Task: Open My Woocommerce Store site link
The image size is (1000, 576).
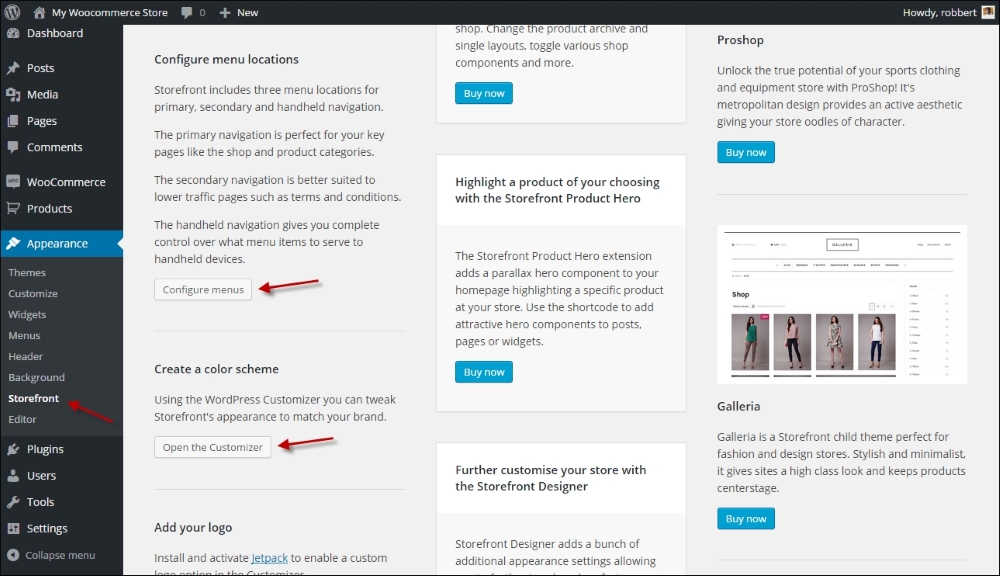Action: coord(110,12)
